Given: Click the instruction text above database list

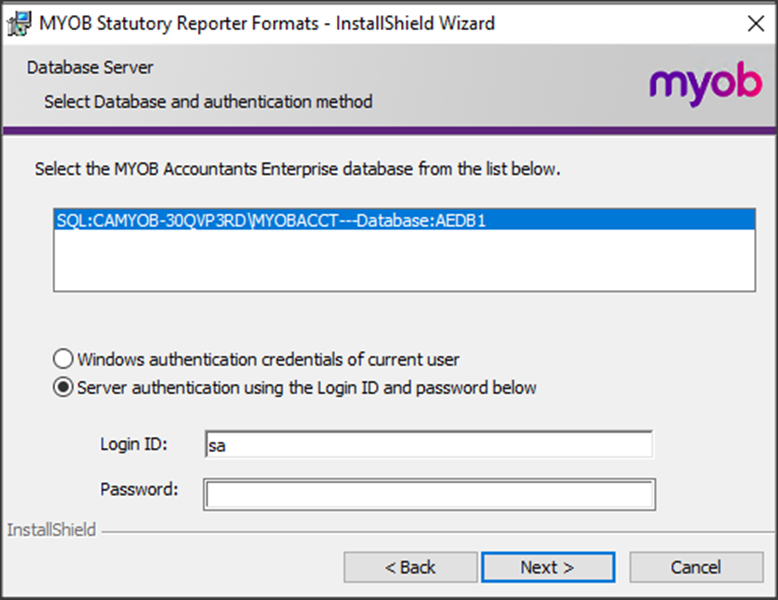Looking at the screenshot, I should (x=298, y=169).
